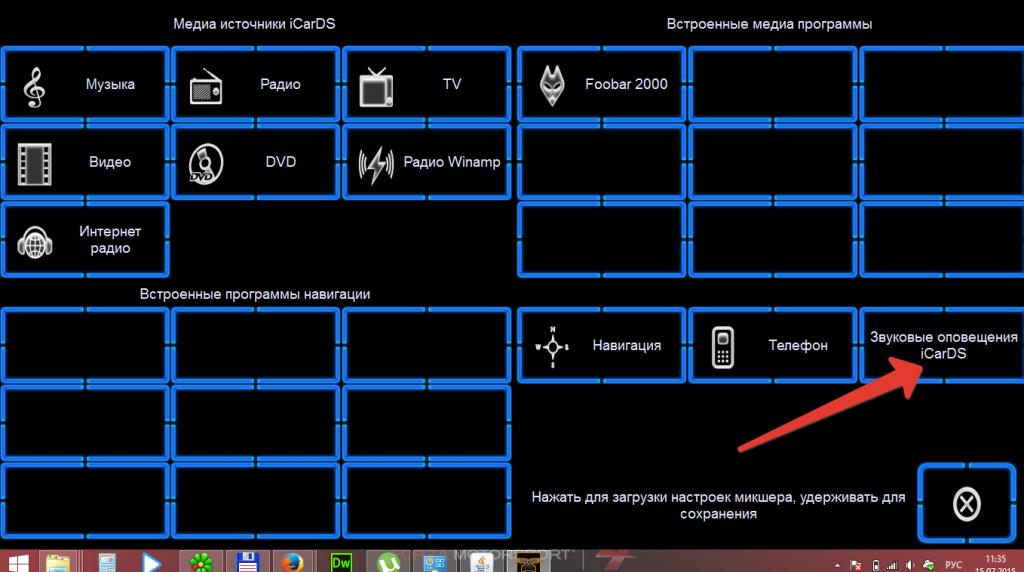Launch Foobar 2000 media program
This screenshot has height=572, width=1024.
coord(602,85)
